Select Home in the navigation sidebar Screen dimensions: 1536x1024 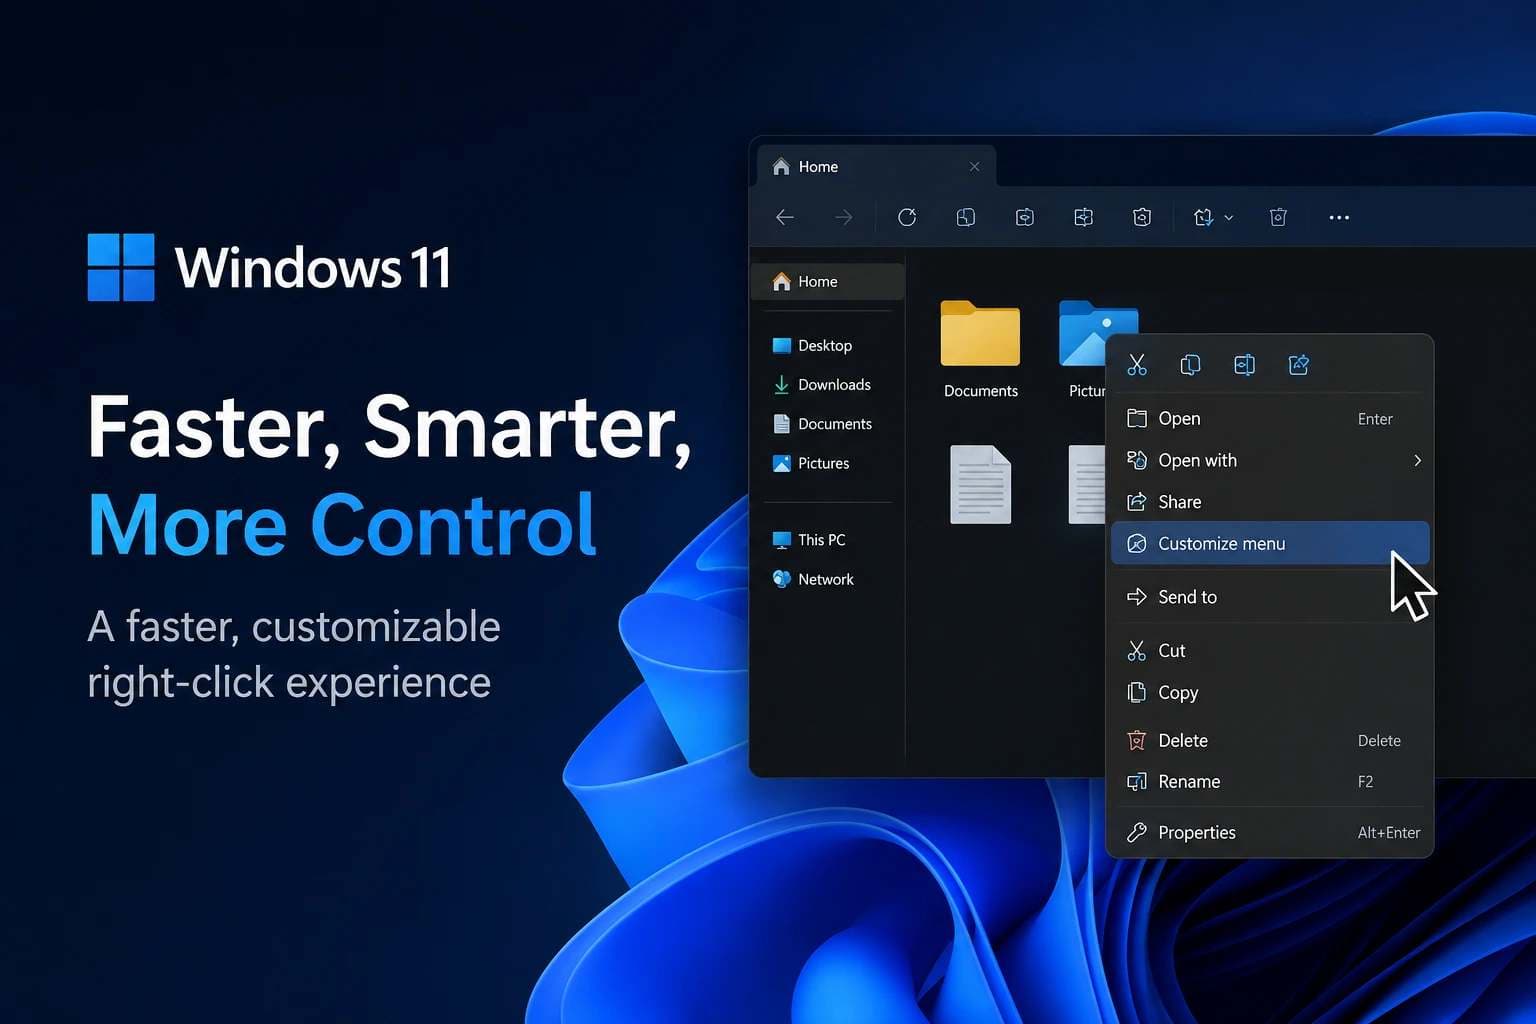point(827,281)
